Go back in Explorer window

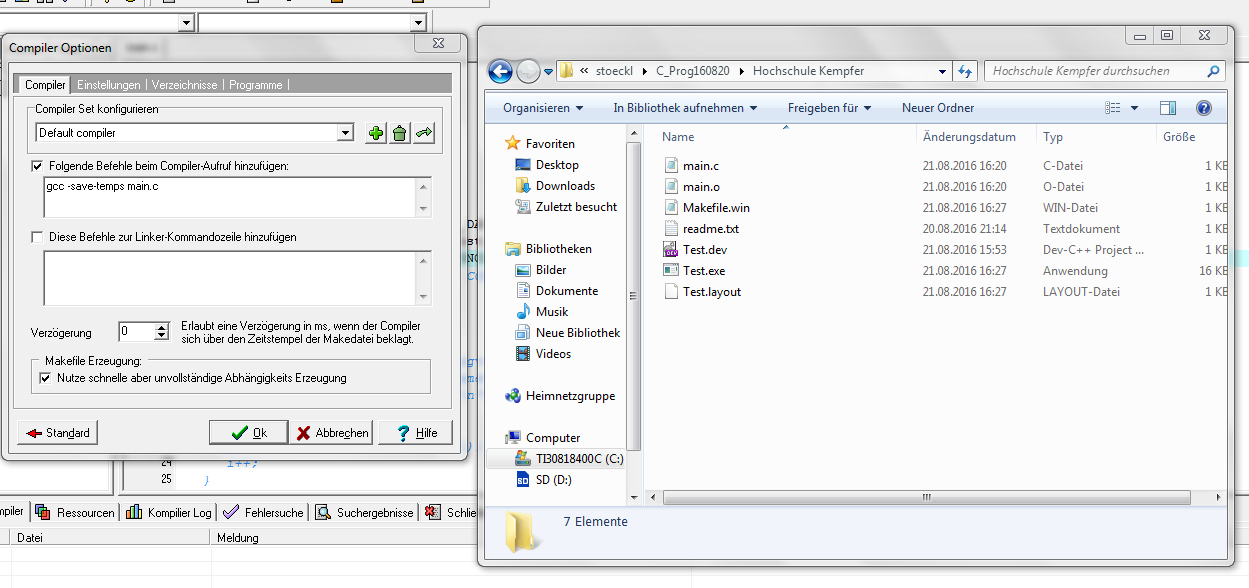click(501, 71)
